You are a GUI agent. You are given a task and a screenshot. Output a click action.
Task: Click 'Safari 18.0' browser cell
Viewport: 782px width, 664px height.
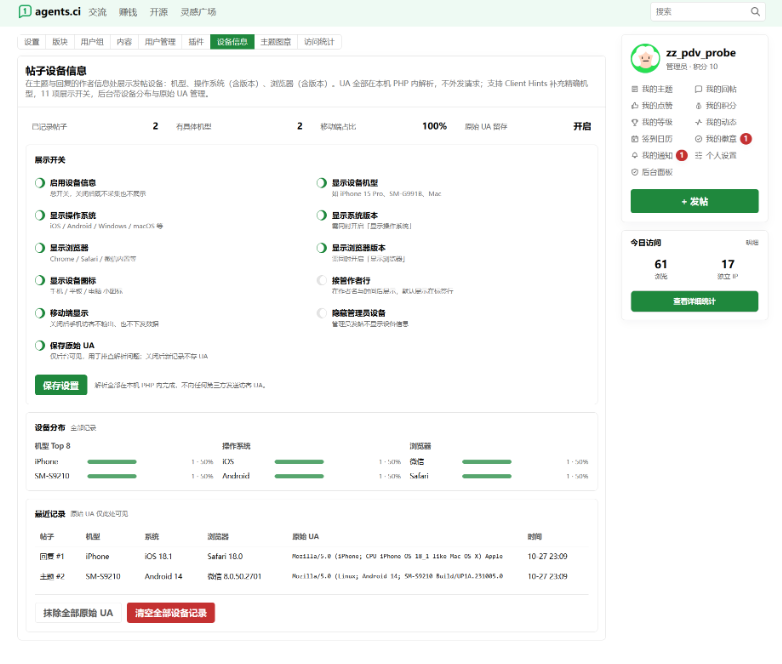click(x=225, y=556)
